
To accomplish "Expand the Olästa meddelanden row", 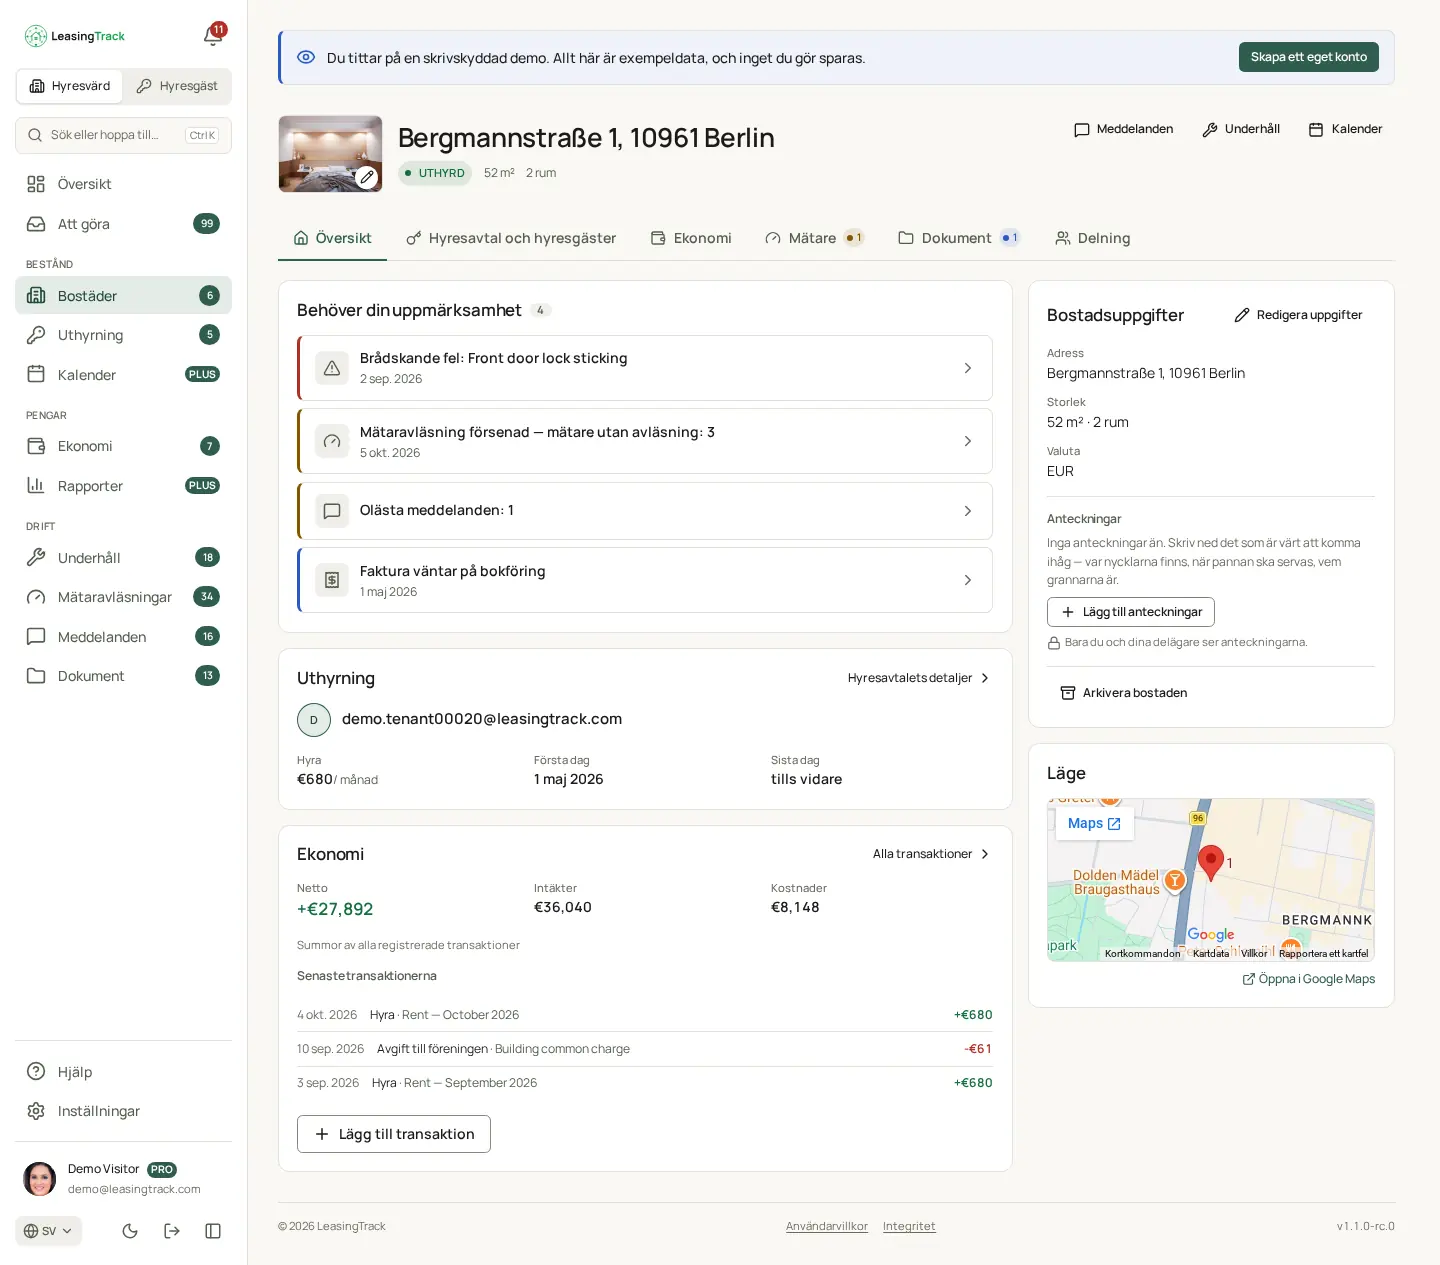I will [x=645, y=511].
